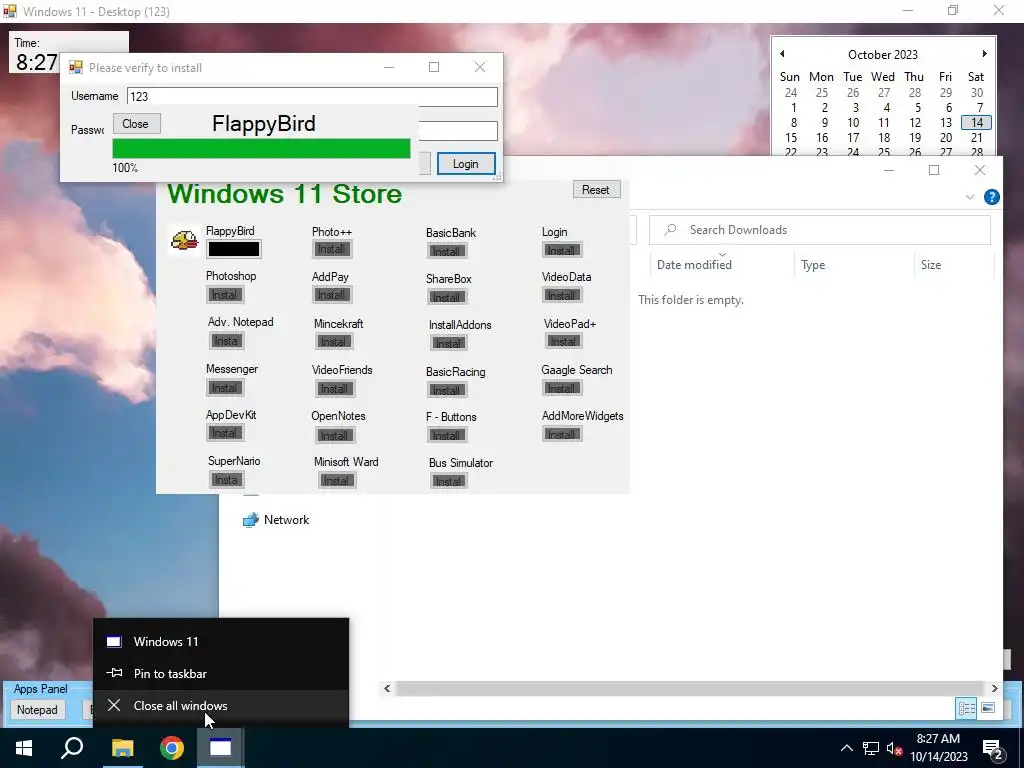Click the green FlappyBird progress bar
This screenshot has width=1024, height=768.
(x=261, y=148)
